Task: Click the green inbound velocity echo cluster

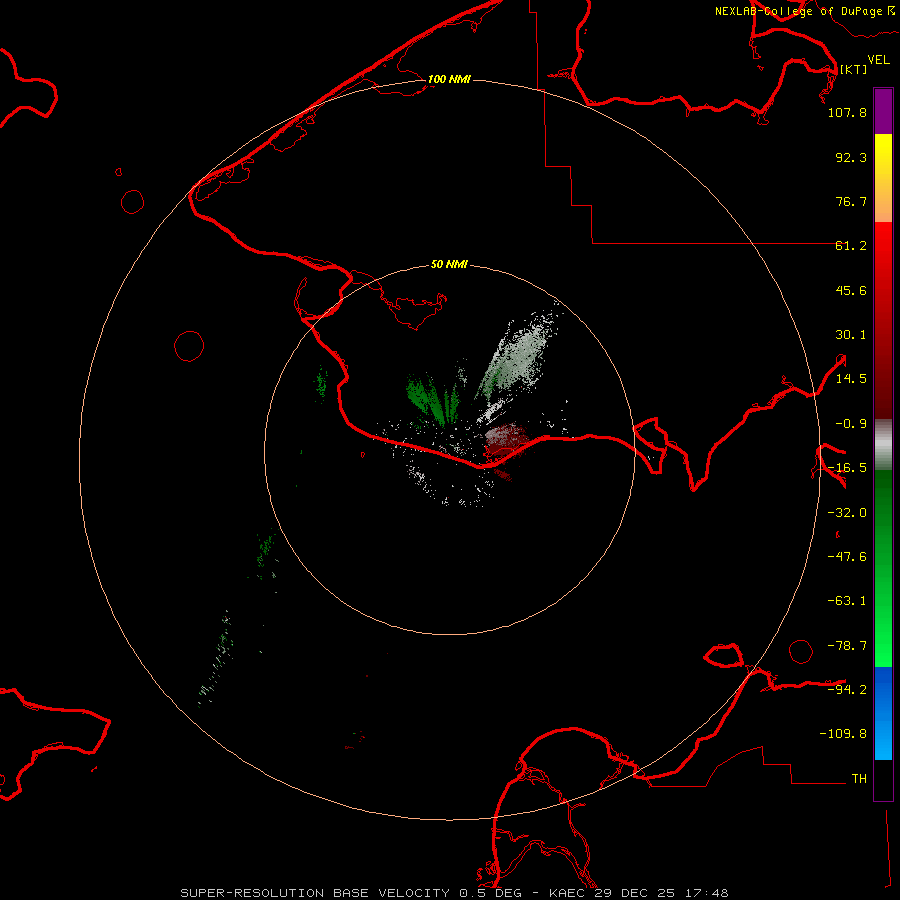Action: pos(433,399)
